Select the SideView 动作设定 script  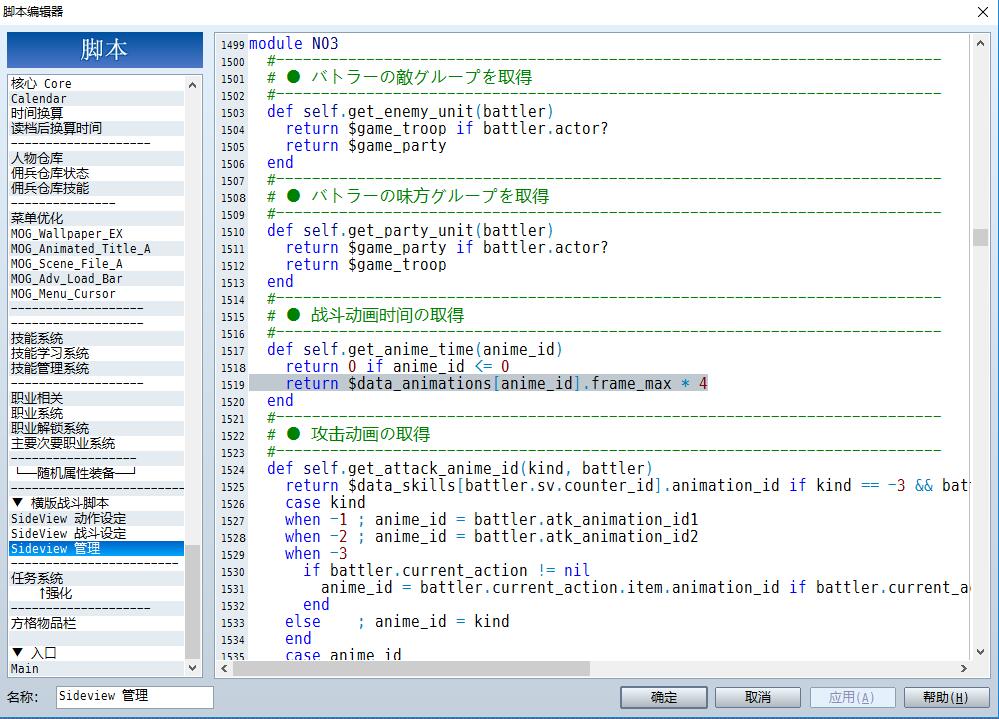[x=97, y=518]
